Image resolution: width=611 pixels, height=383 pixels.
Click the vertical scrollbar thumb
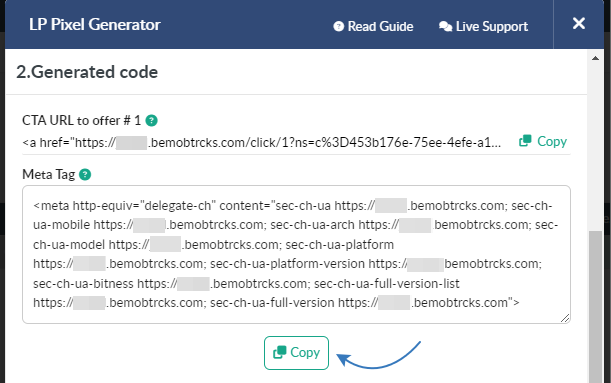pos(595,307)
